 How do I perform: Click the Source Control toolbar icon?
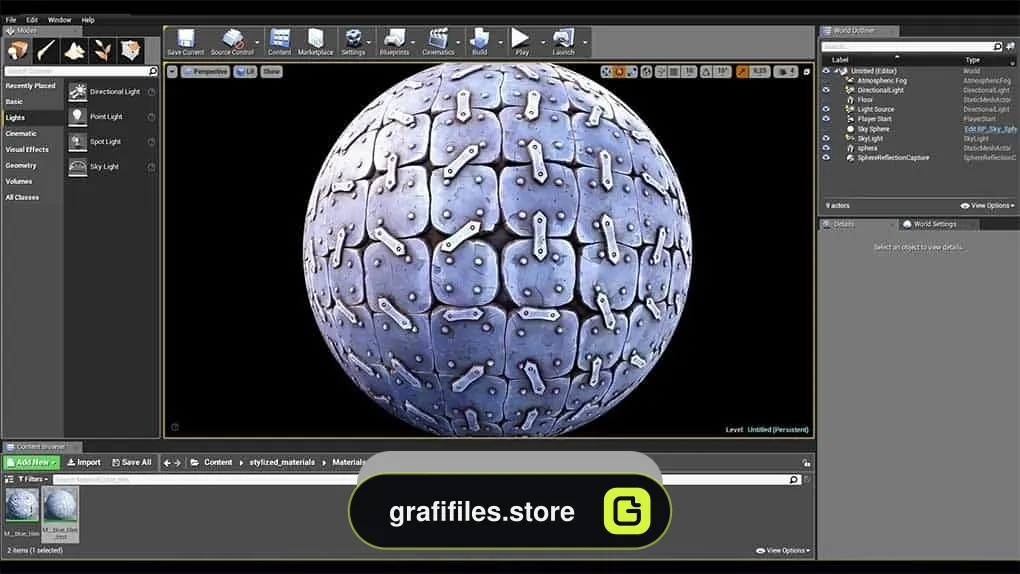[x=232, y=39]
